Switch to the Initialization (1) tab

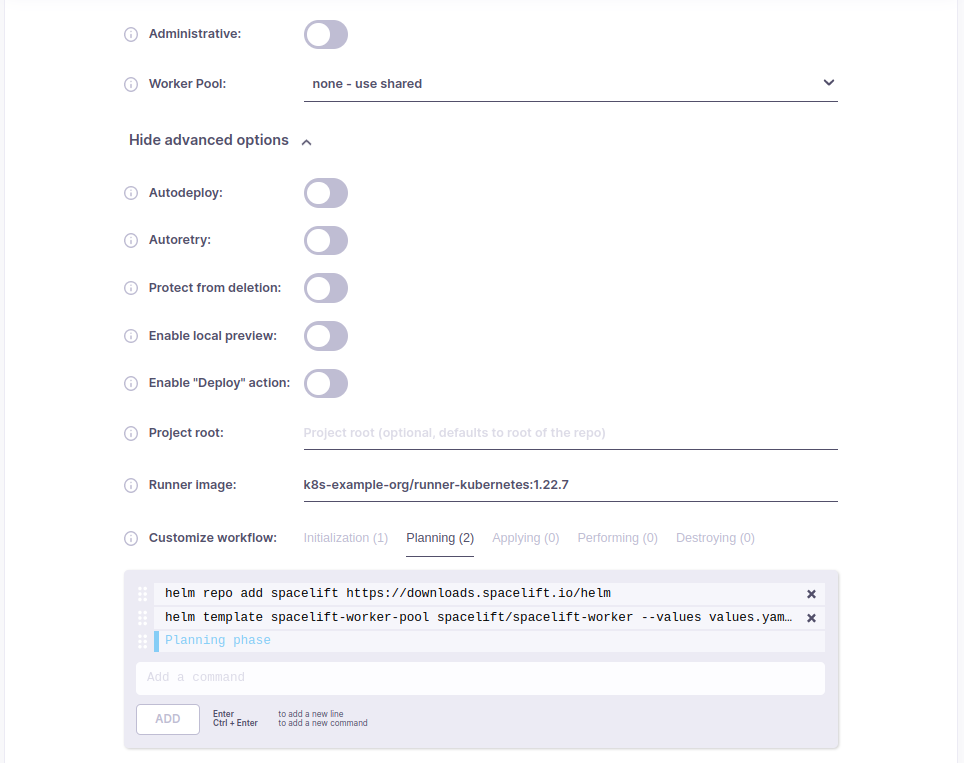click(345, 538)
